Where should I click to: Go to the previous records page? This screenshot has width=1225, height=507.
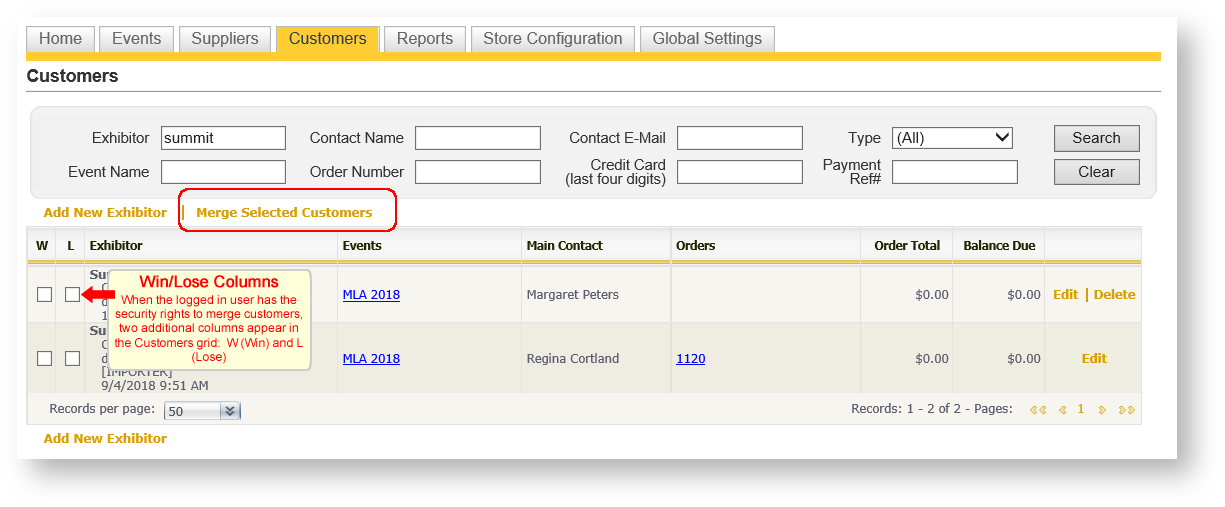pyautogui.click(x=1062, y=410)
